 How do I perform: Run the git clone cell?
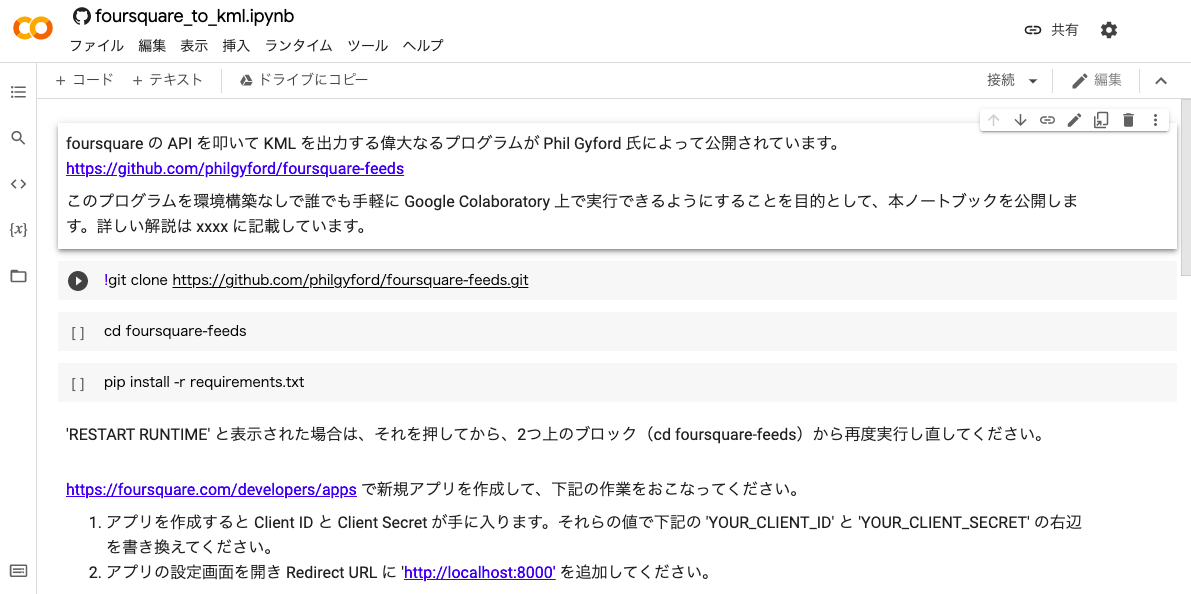click(x=77, y=280)
